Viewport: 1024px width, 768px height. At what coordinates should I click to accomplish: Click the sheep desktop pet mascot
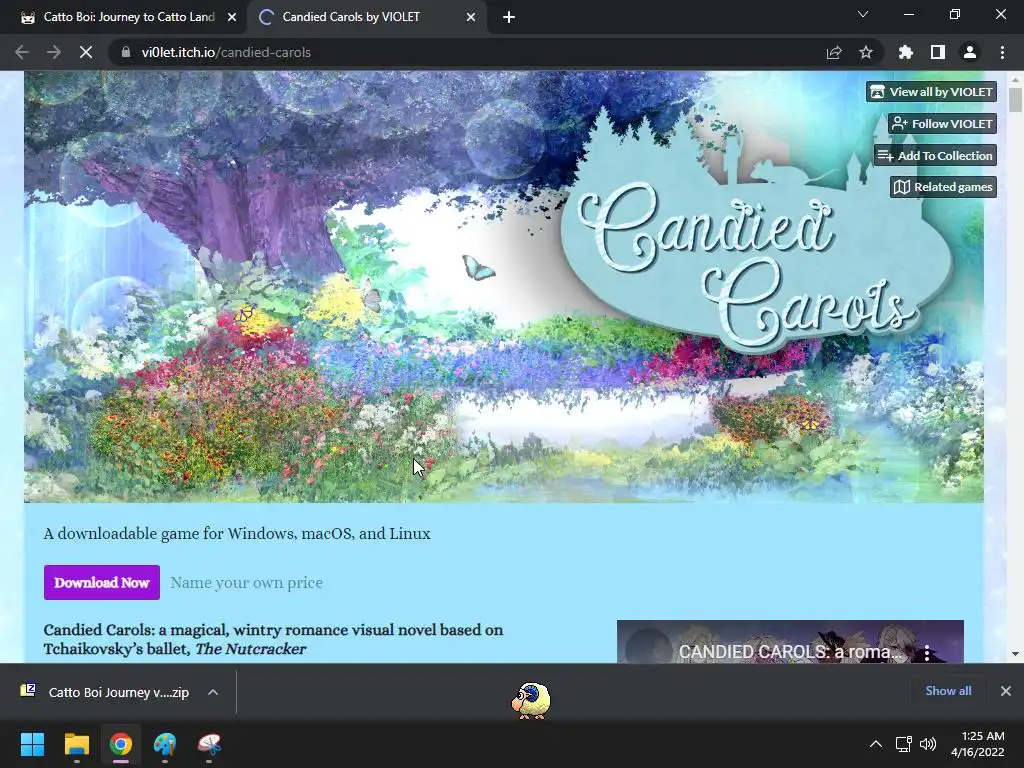tap(530, 701)
